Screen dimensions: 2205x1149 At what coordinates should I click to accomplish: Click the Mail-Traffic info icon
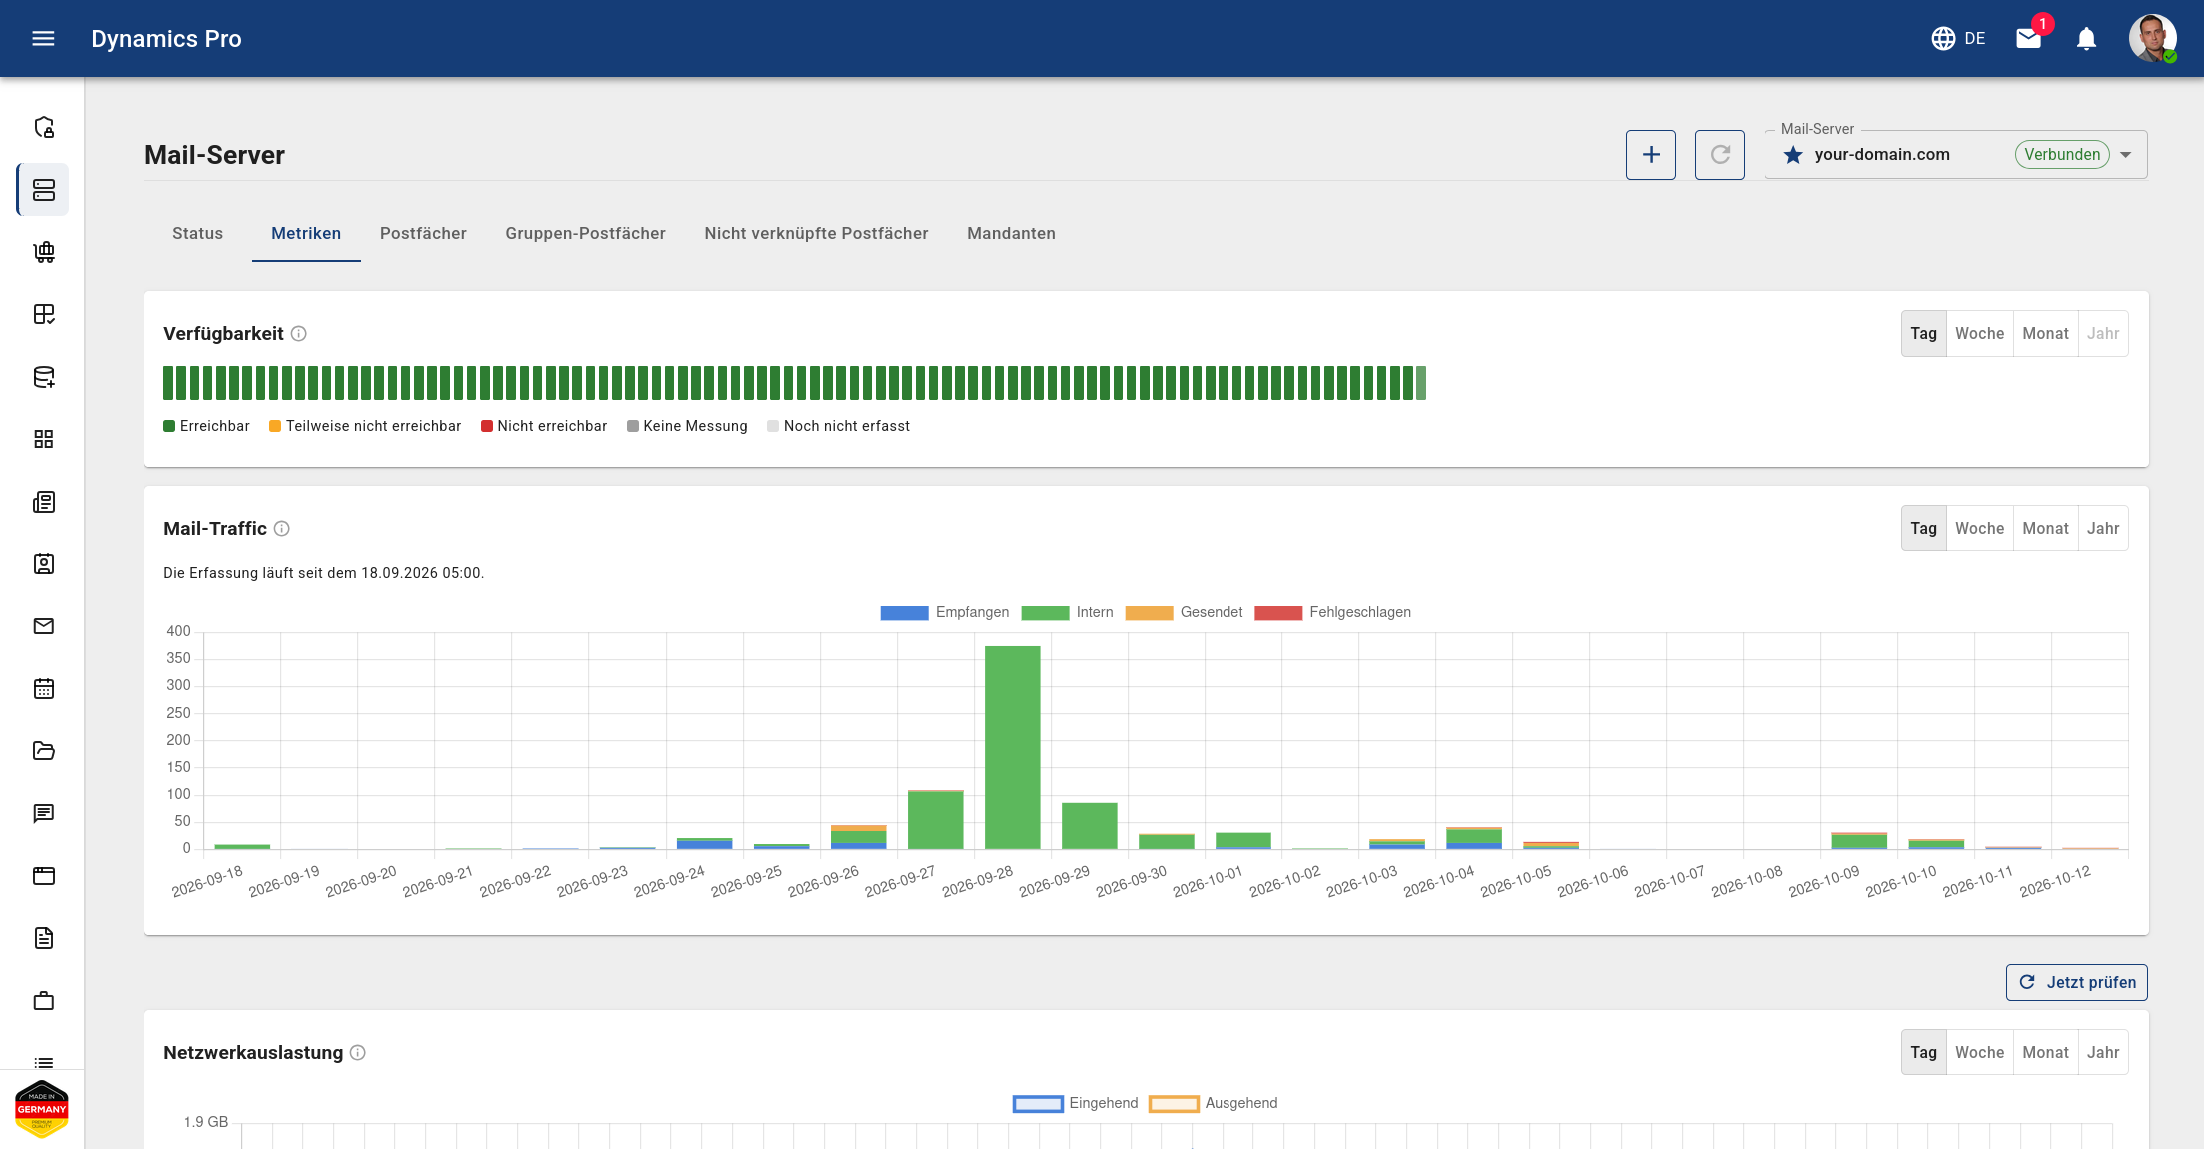pyautogui.click(x=282, y=528)
